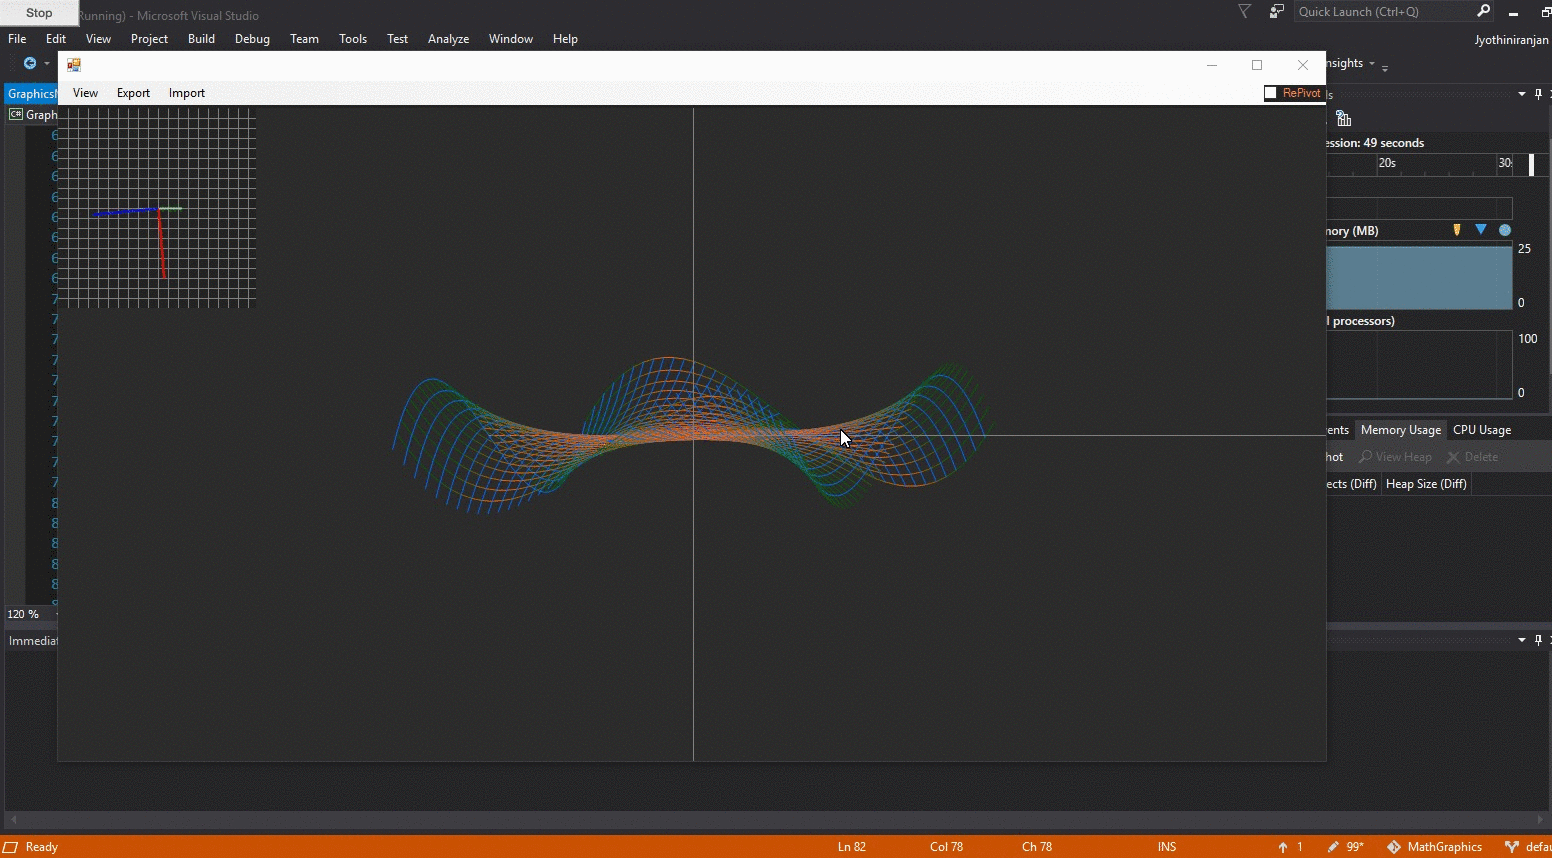Open the Project menu
The image size is (1552, 858).
coord(149,39)
